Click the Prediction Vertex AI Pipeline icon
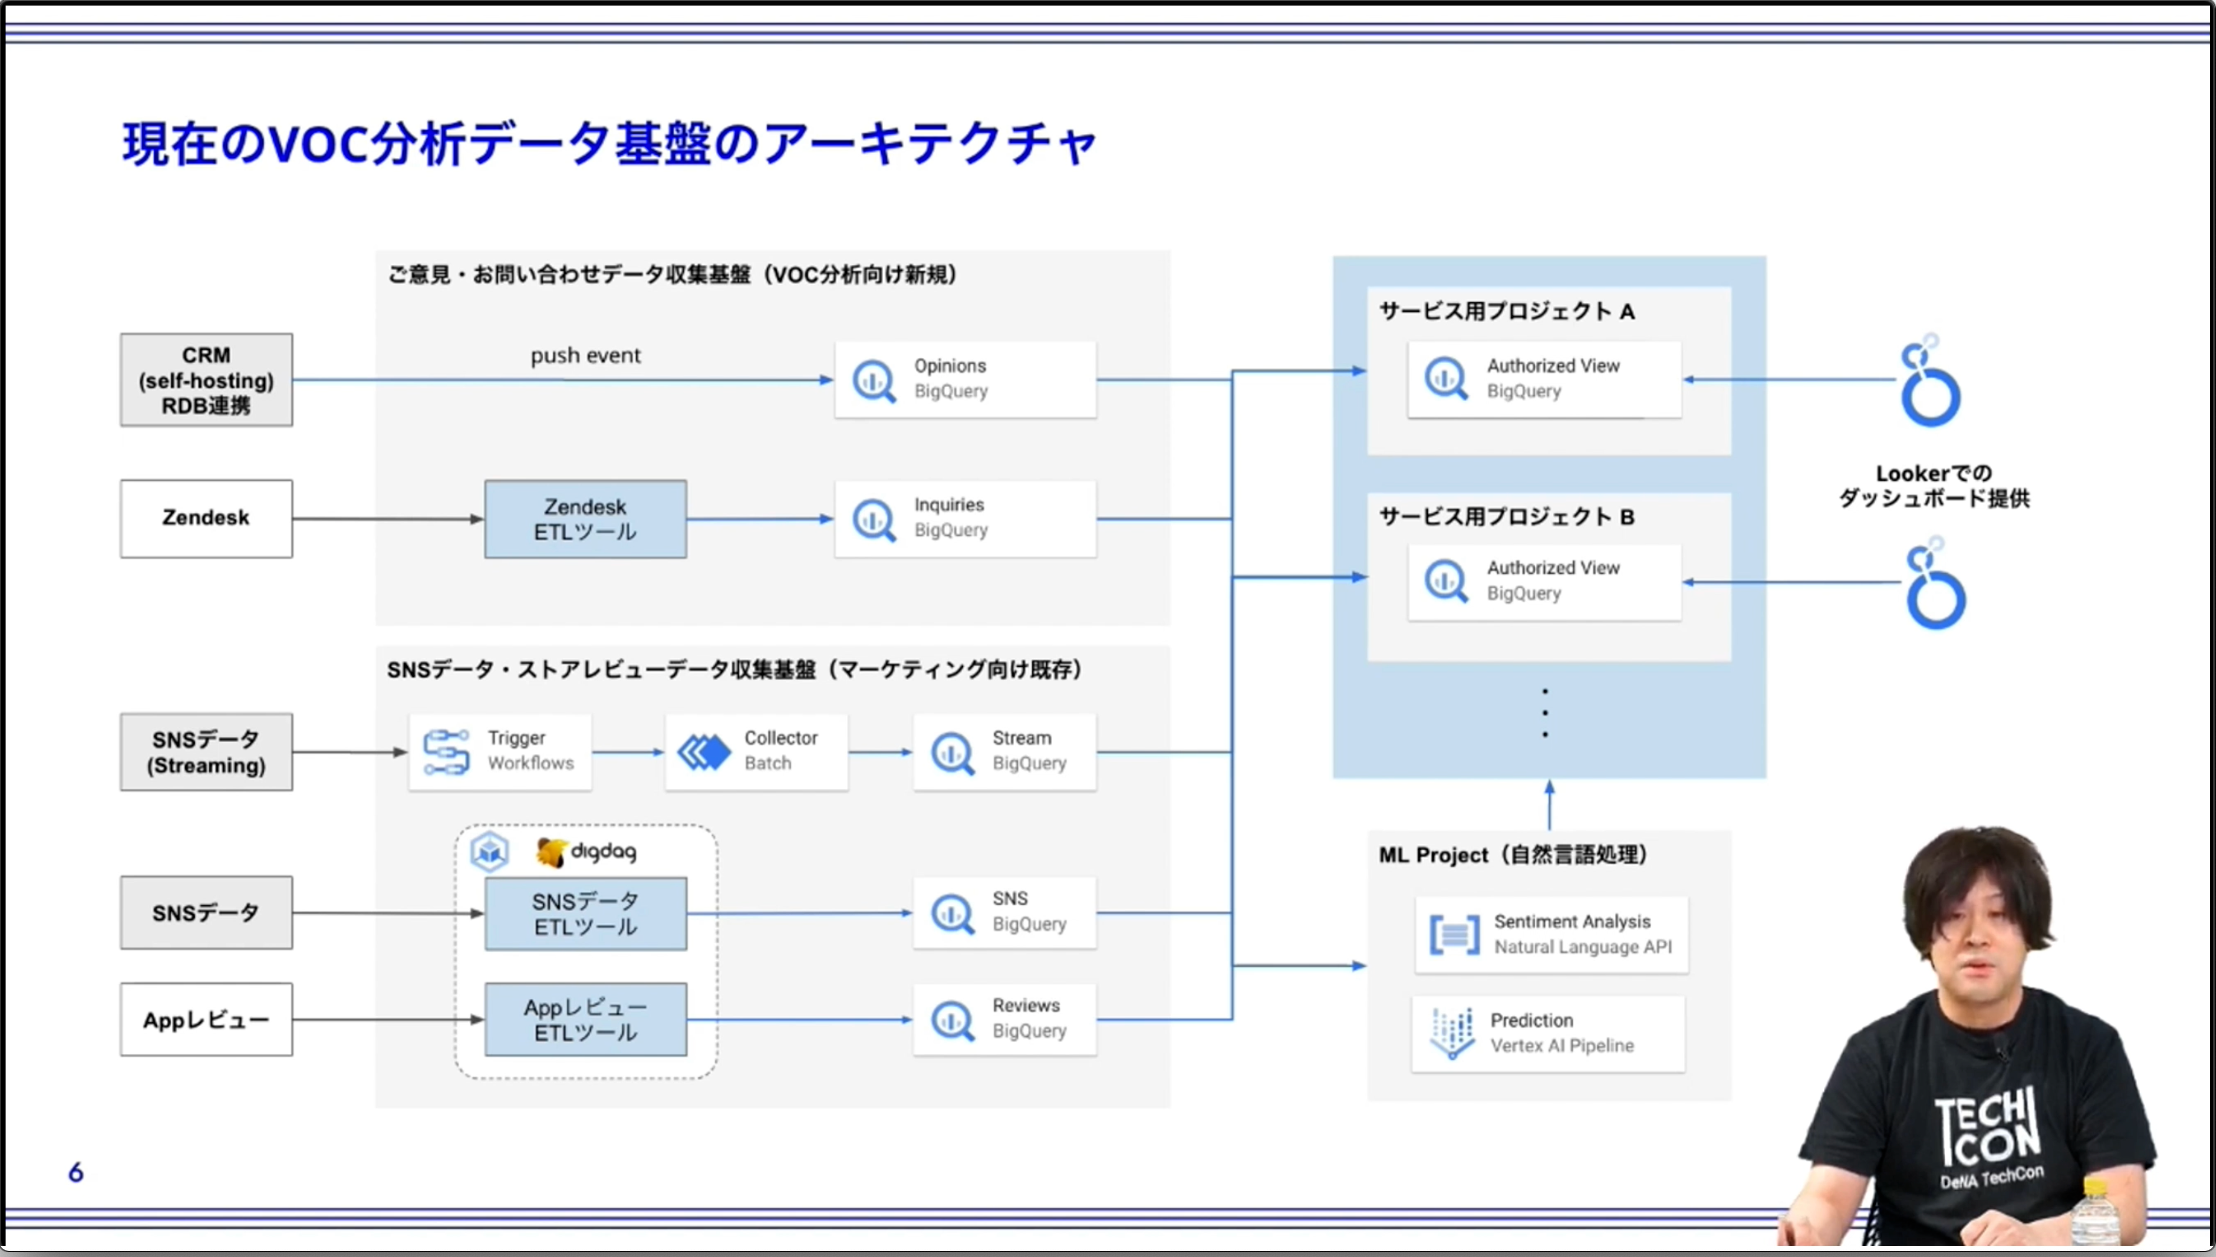The height and width of the screenshot is (1257, 2216). point(1449,1033)
